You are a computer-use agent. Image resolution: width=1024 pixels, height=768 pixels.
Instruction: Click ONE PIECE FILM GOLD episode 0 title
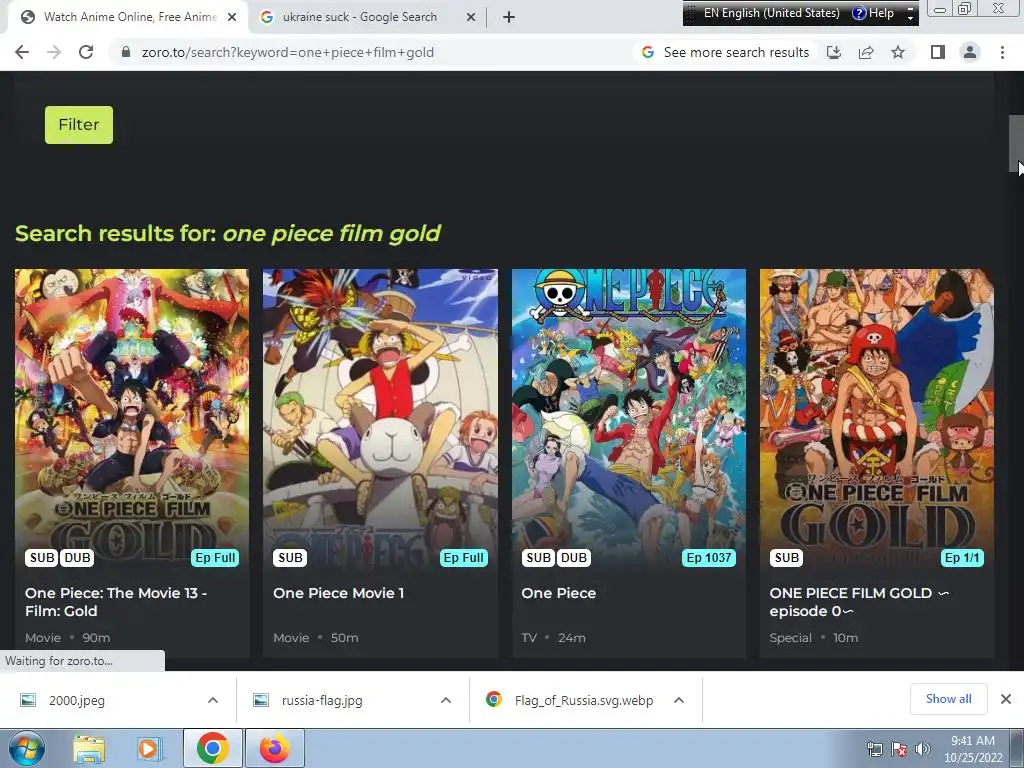pos(859,602)
